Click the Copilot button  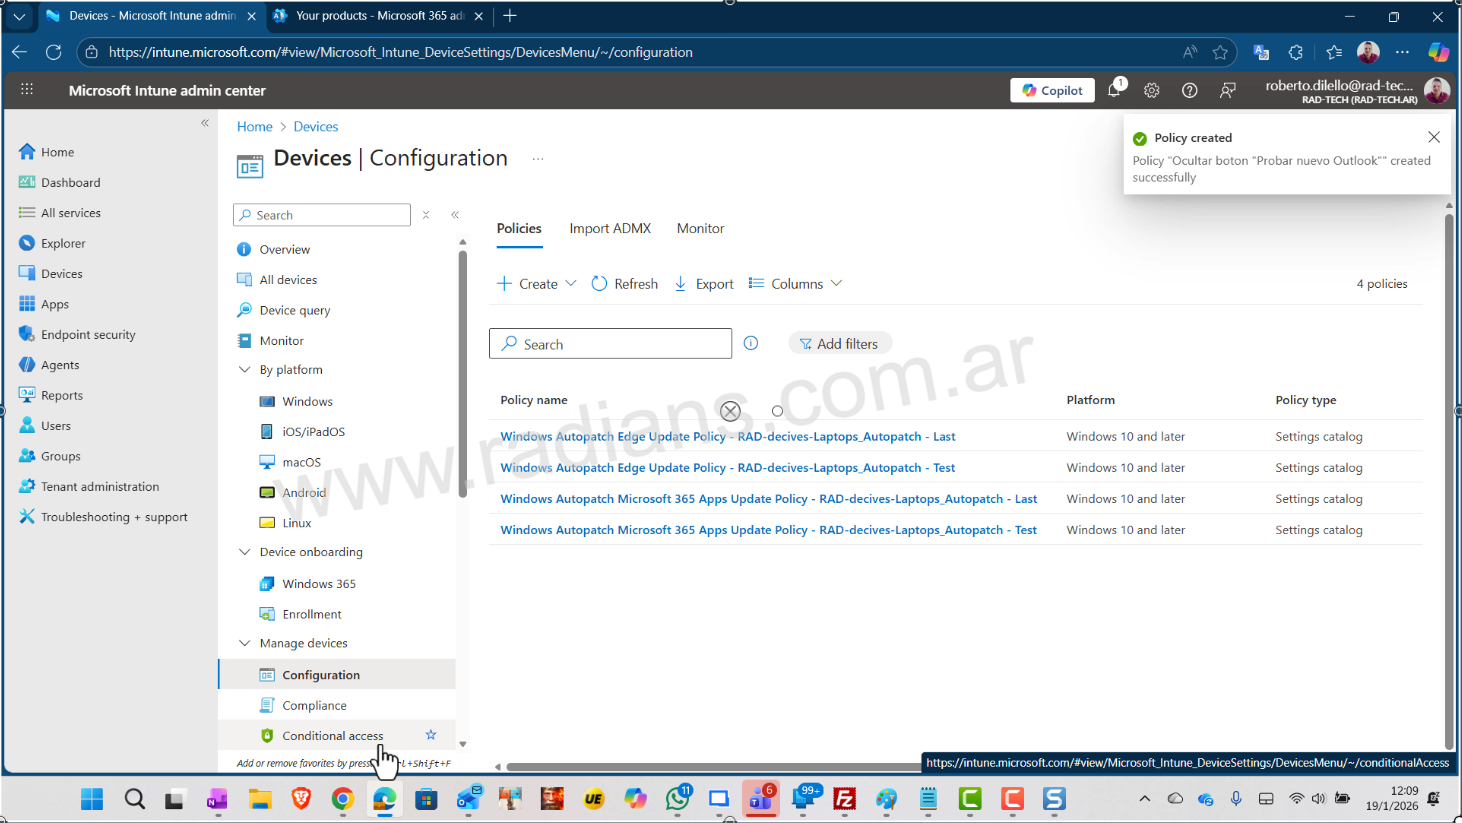click(1052, 90)
